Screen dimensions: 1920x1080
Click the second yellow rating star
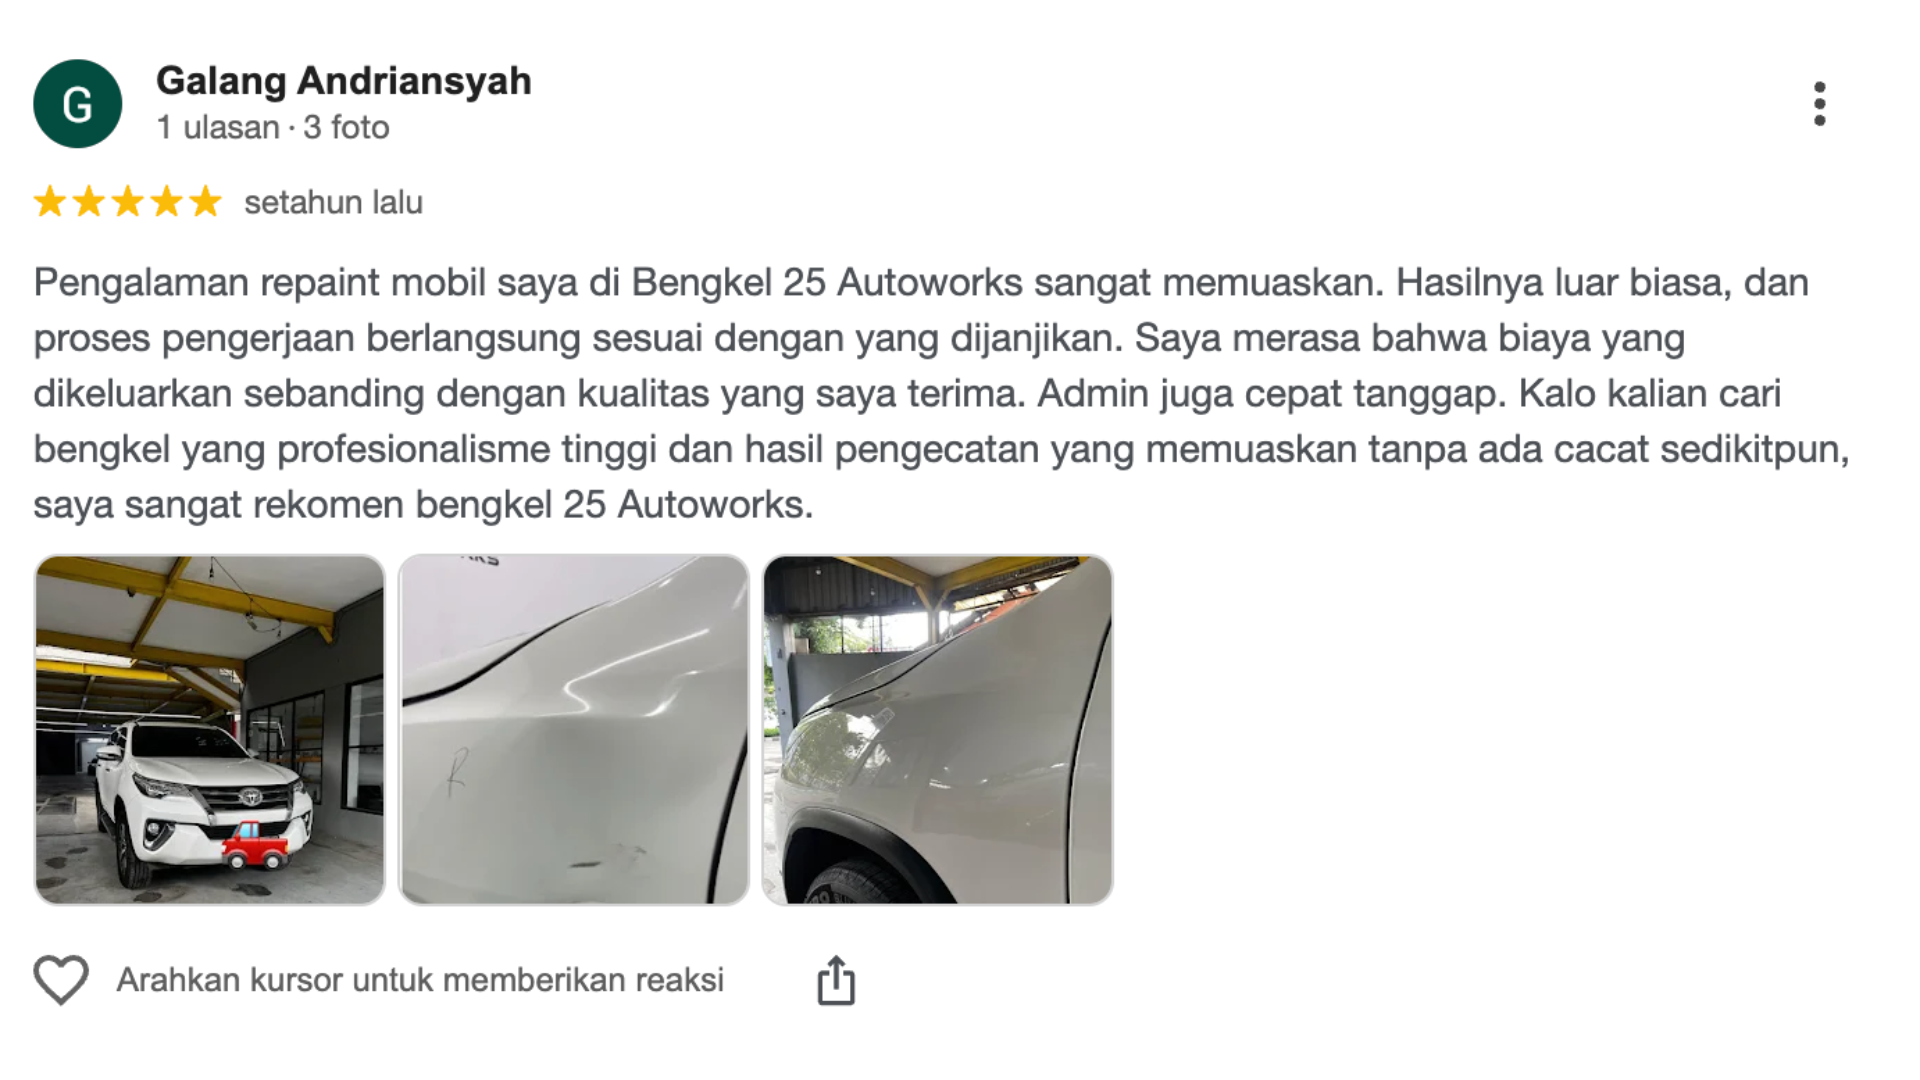[x=89, y=202]
